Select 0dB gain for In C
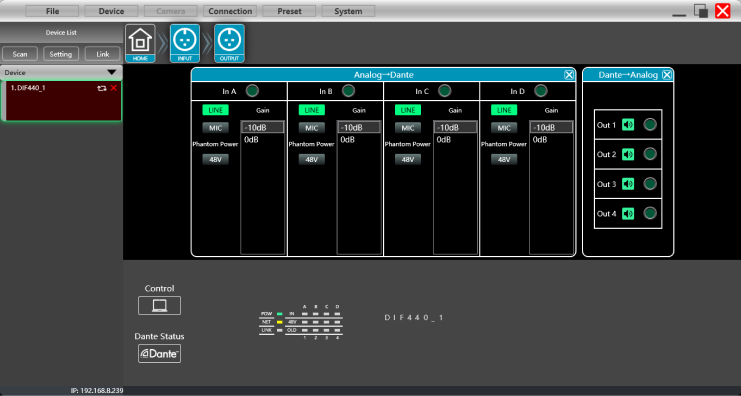The image size is (741, 396). point(455,140)
